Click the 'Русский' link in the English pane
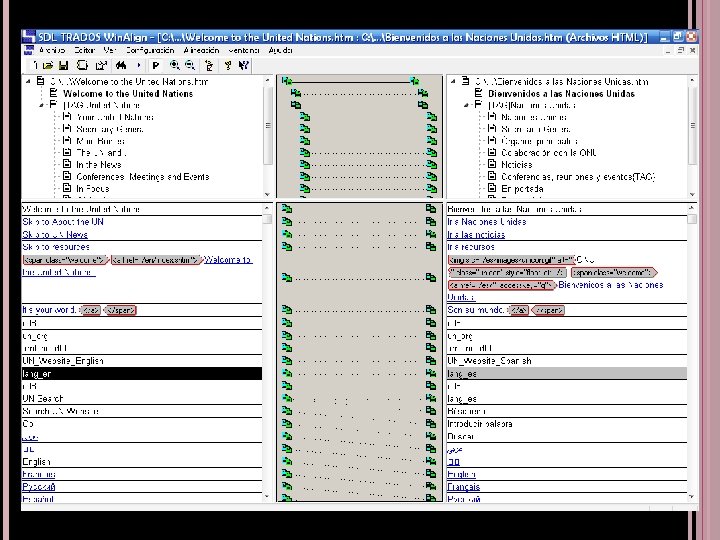The image size is (720, 540). [39, 486]
